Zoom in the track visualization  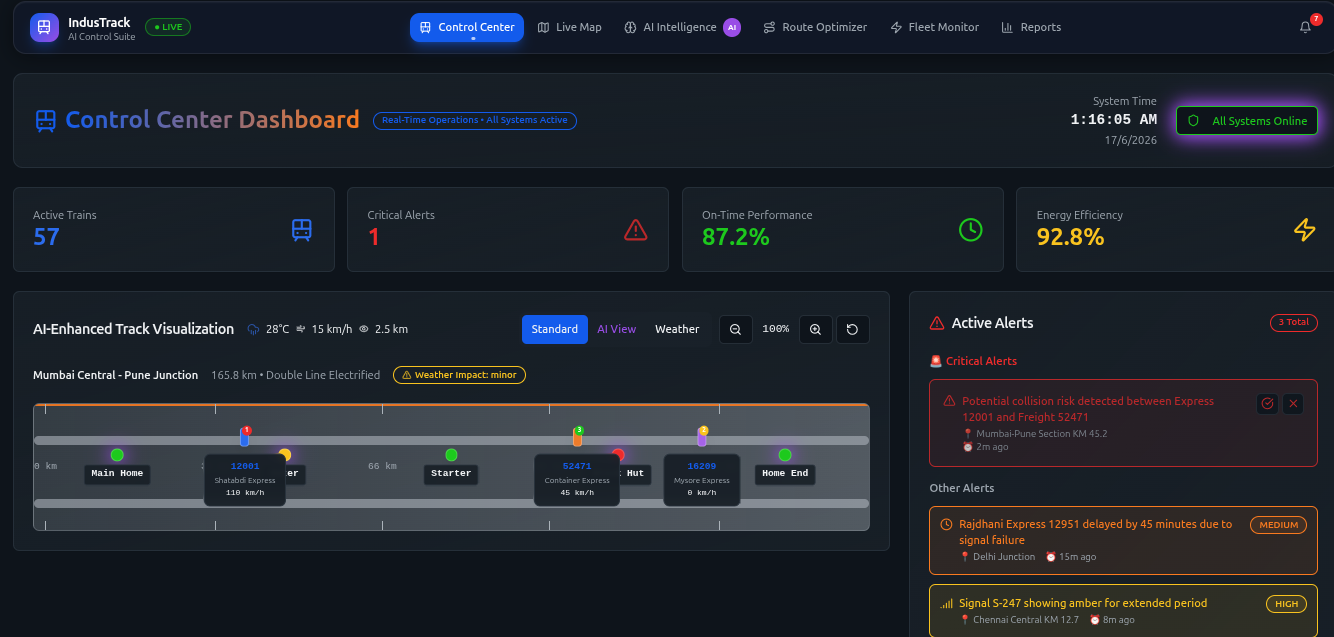(816, 329)
